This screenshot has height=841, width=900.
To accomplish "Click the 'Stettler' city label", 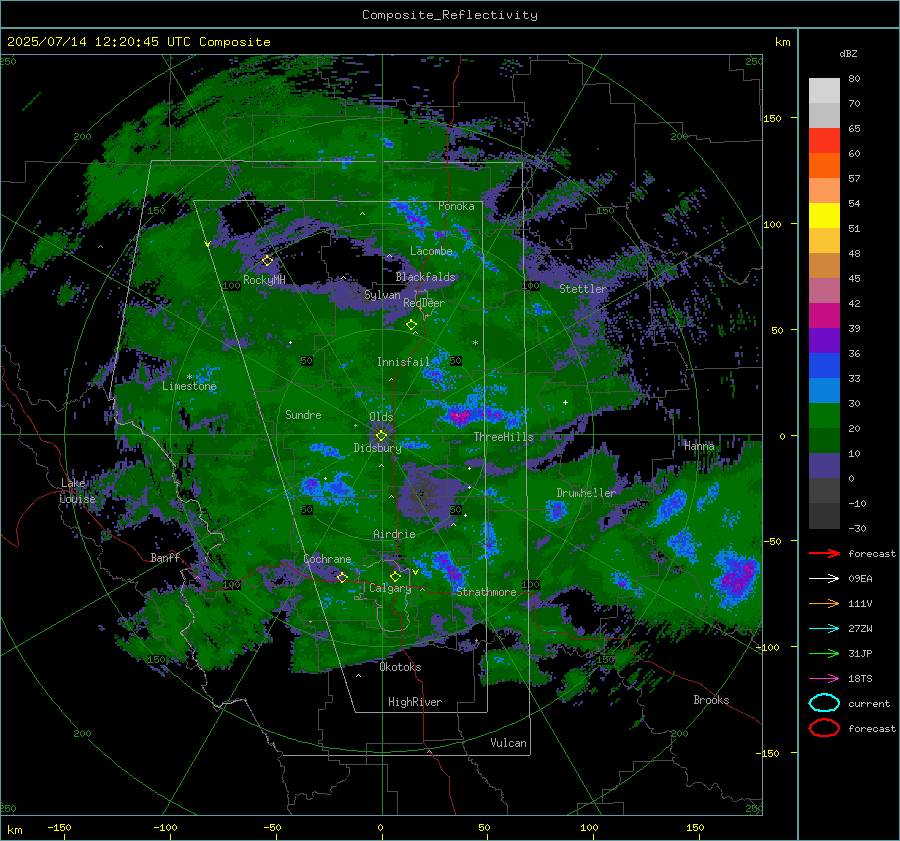I will tap(583, 289).
